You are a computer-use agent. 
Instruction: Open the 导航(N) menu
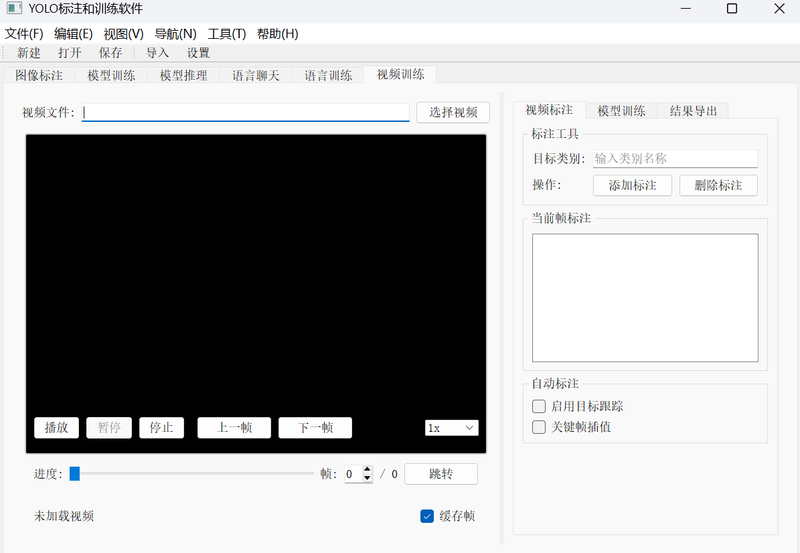click(175, 34)
